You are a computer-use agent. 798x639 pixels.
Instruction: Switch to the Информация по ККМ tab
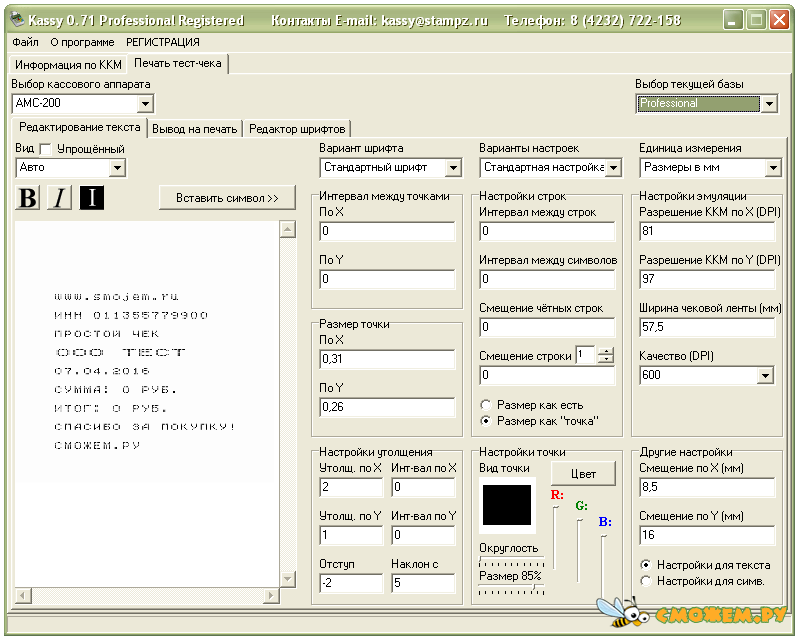coord(68,65)
